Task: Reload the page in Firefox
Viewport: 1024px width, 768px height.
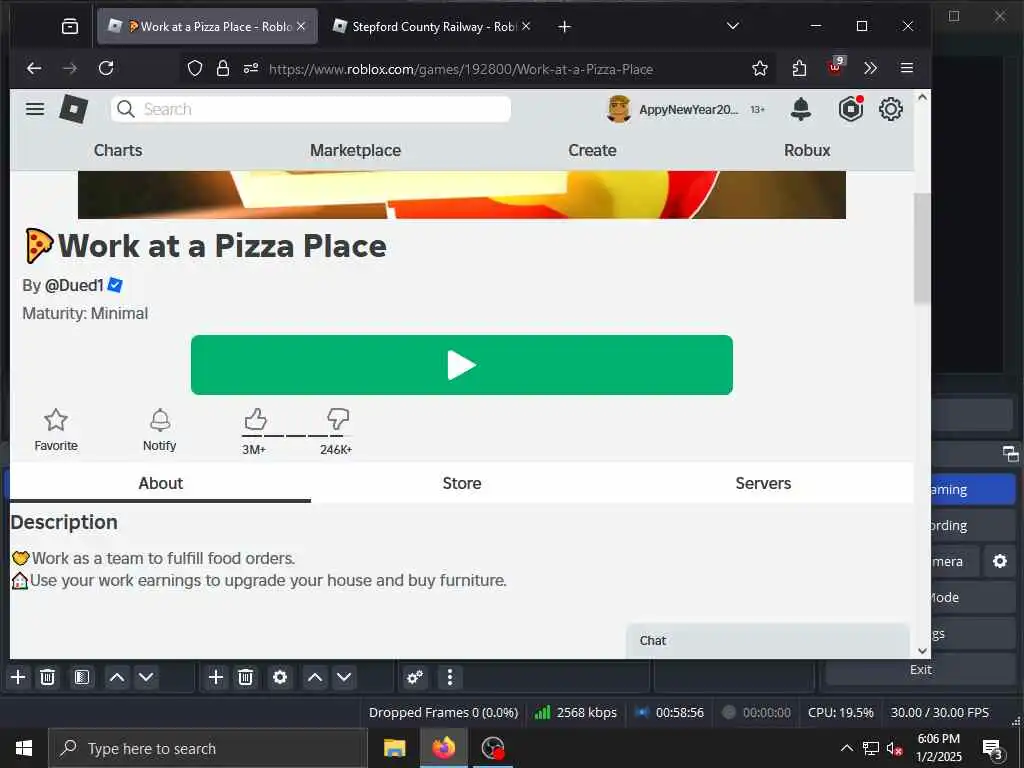Action: [x=106, y=69]
